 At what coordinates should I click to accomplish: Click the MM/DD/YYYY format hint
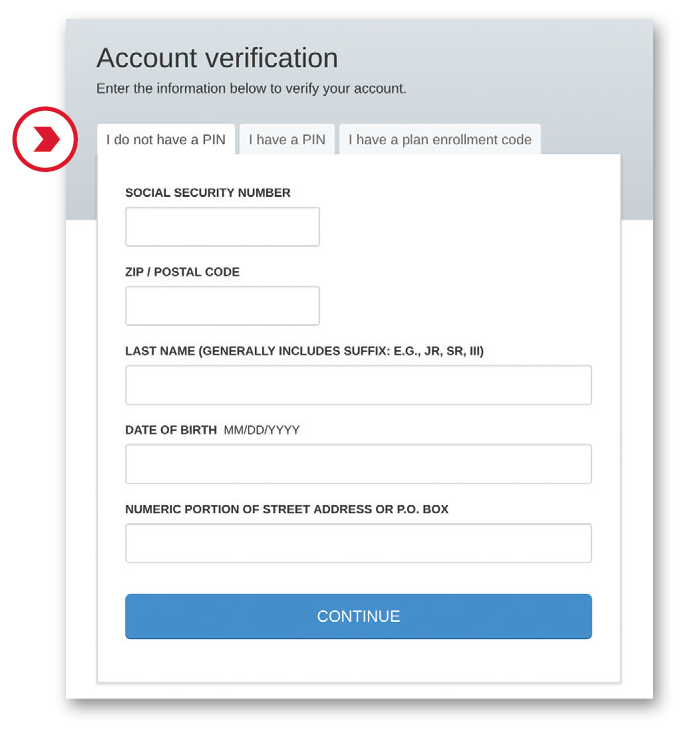tap(262, 430)
